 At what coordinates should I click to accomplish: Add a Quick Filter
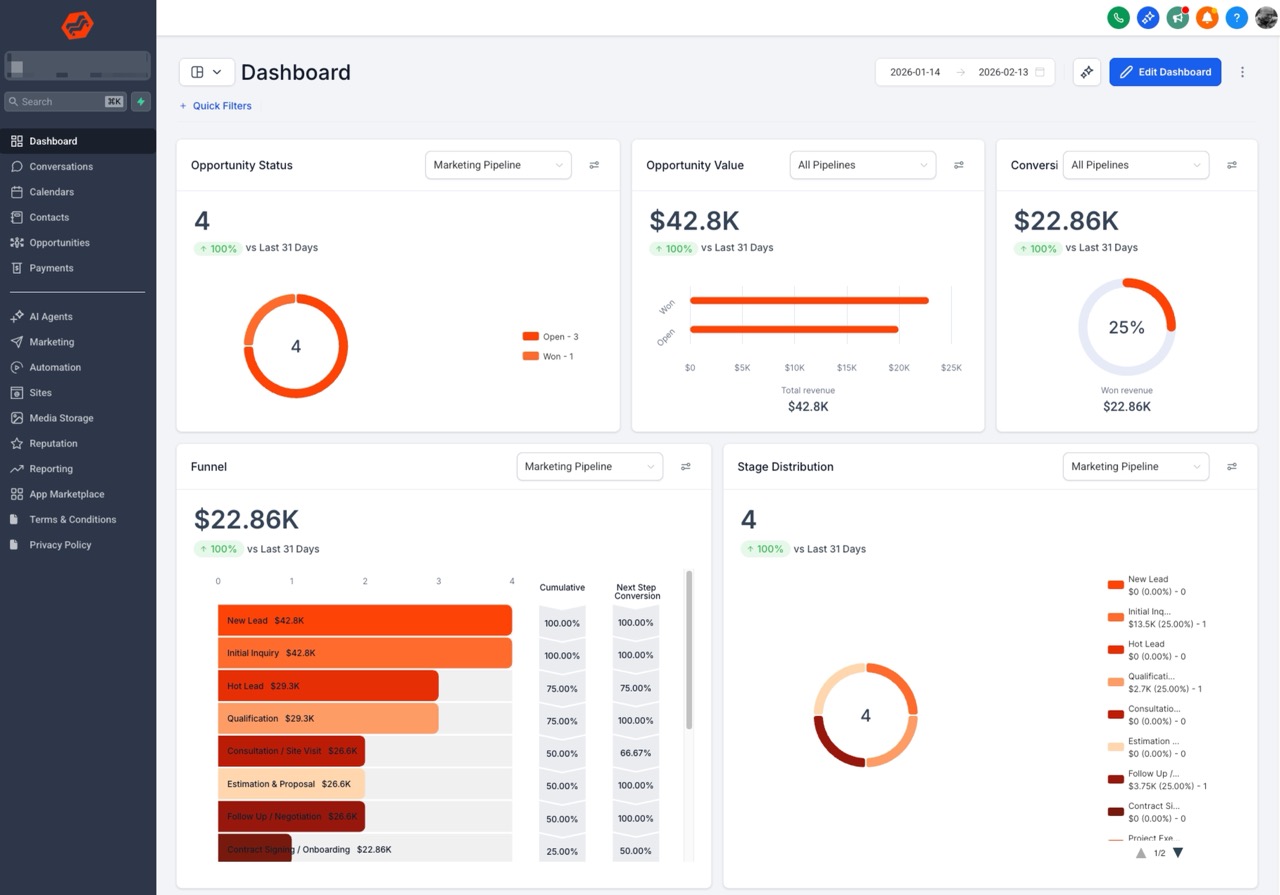215,105
